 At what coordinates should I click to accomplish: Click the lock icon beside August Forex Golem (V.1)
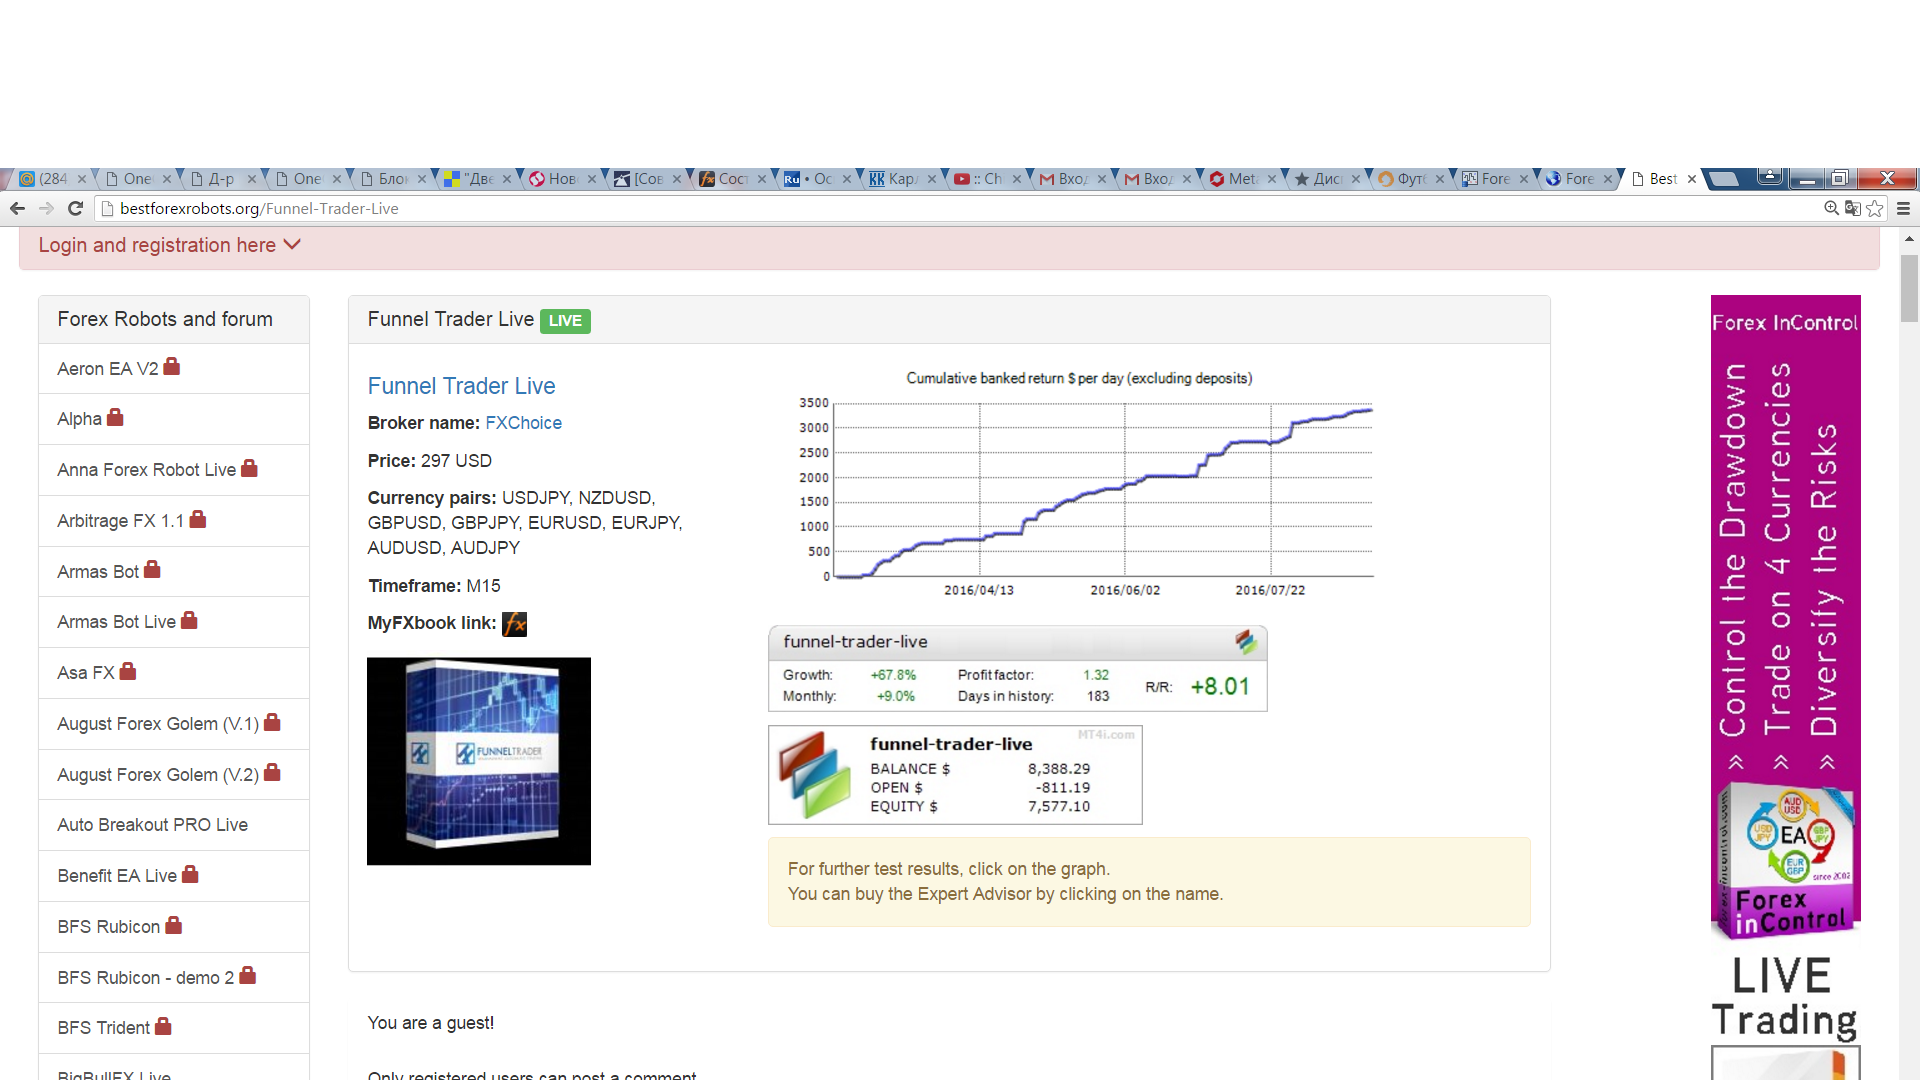click(x=272, y=722)
